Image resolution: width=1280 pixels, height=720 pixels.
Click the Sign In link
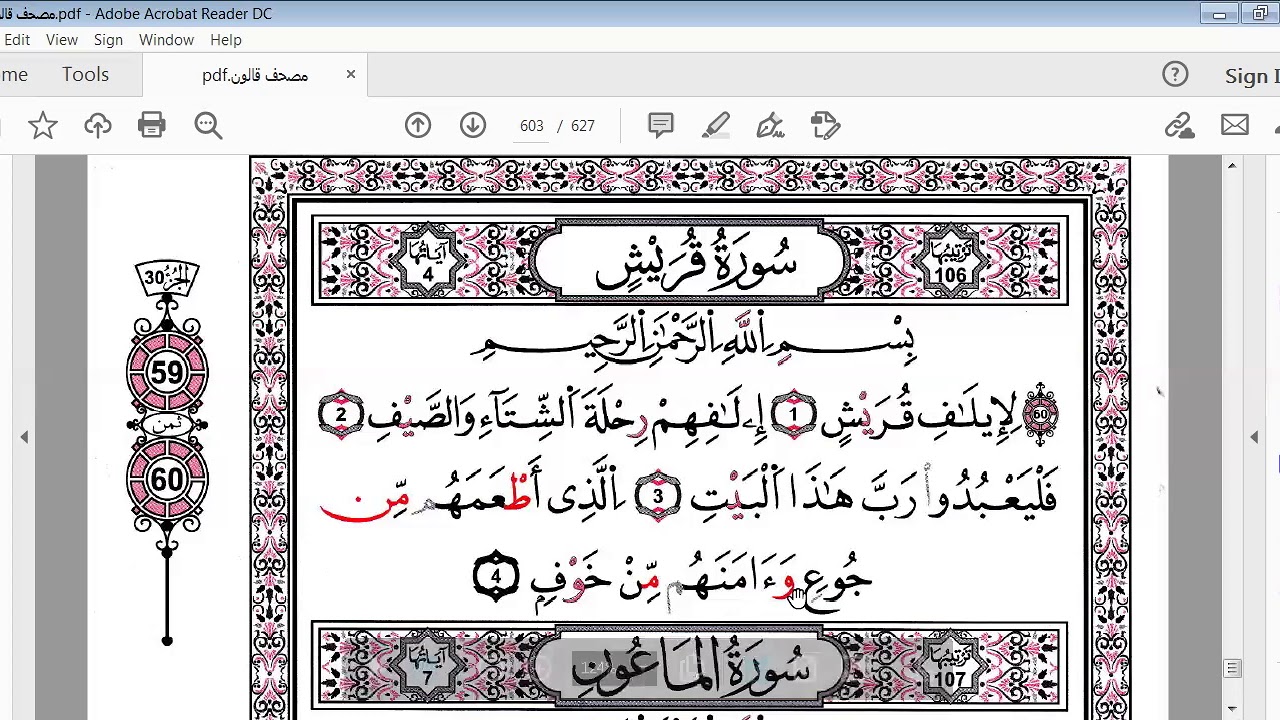(x=1252, y=76)
